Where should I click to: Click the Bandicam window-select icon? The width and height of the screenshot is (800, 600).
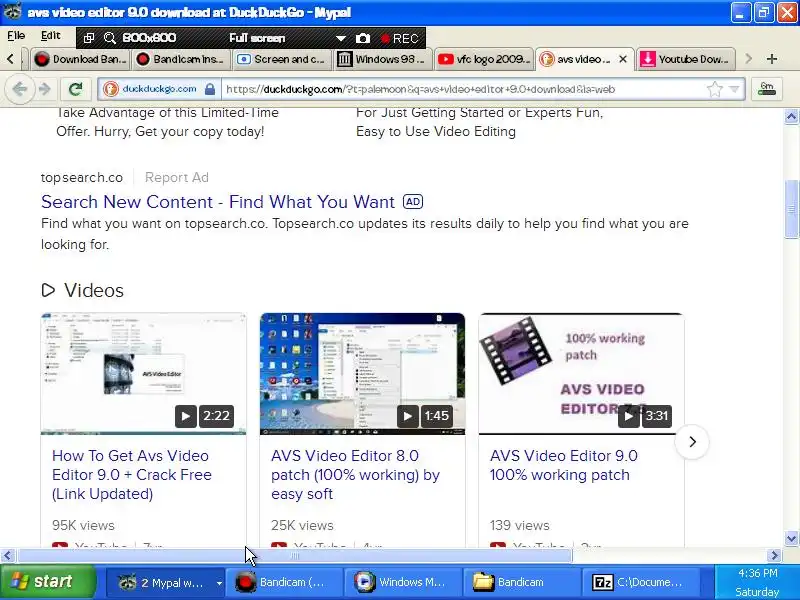coord(89,38)
